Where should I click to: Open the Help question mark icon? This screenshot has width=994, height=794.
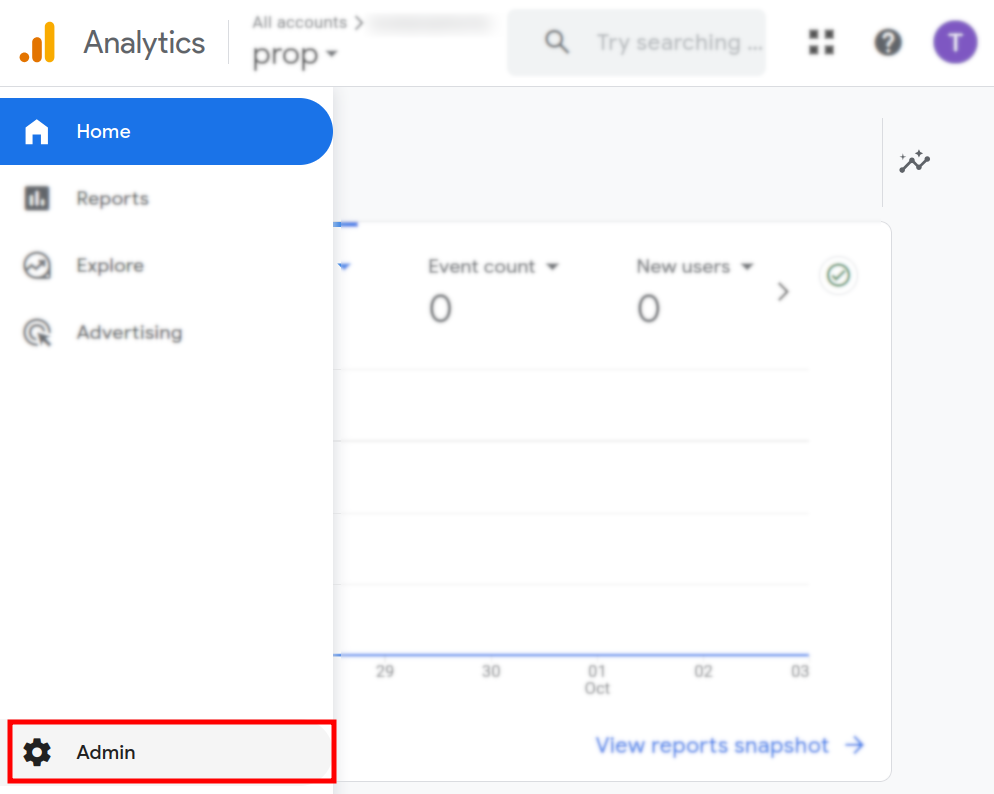(x=887, y=42)
